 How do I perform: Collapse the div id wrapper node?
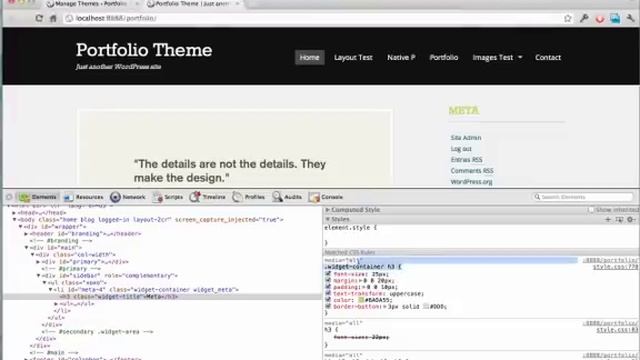[20, 227]
